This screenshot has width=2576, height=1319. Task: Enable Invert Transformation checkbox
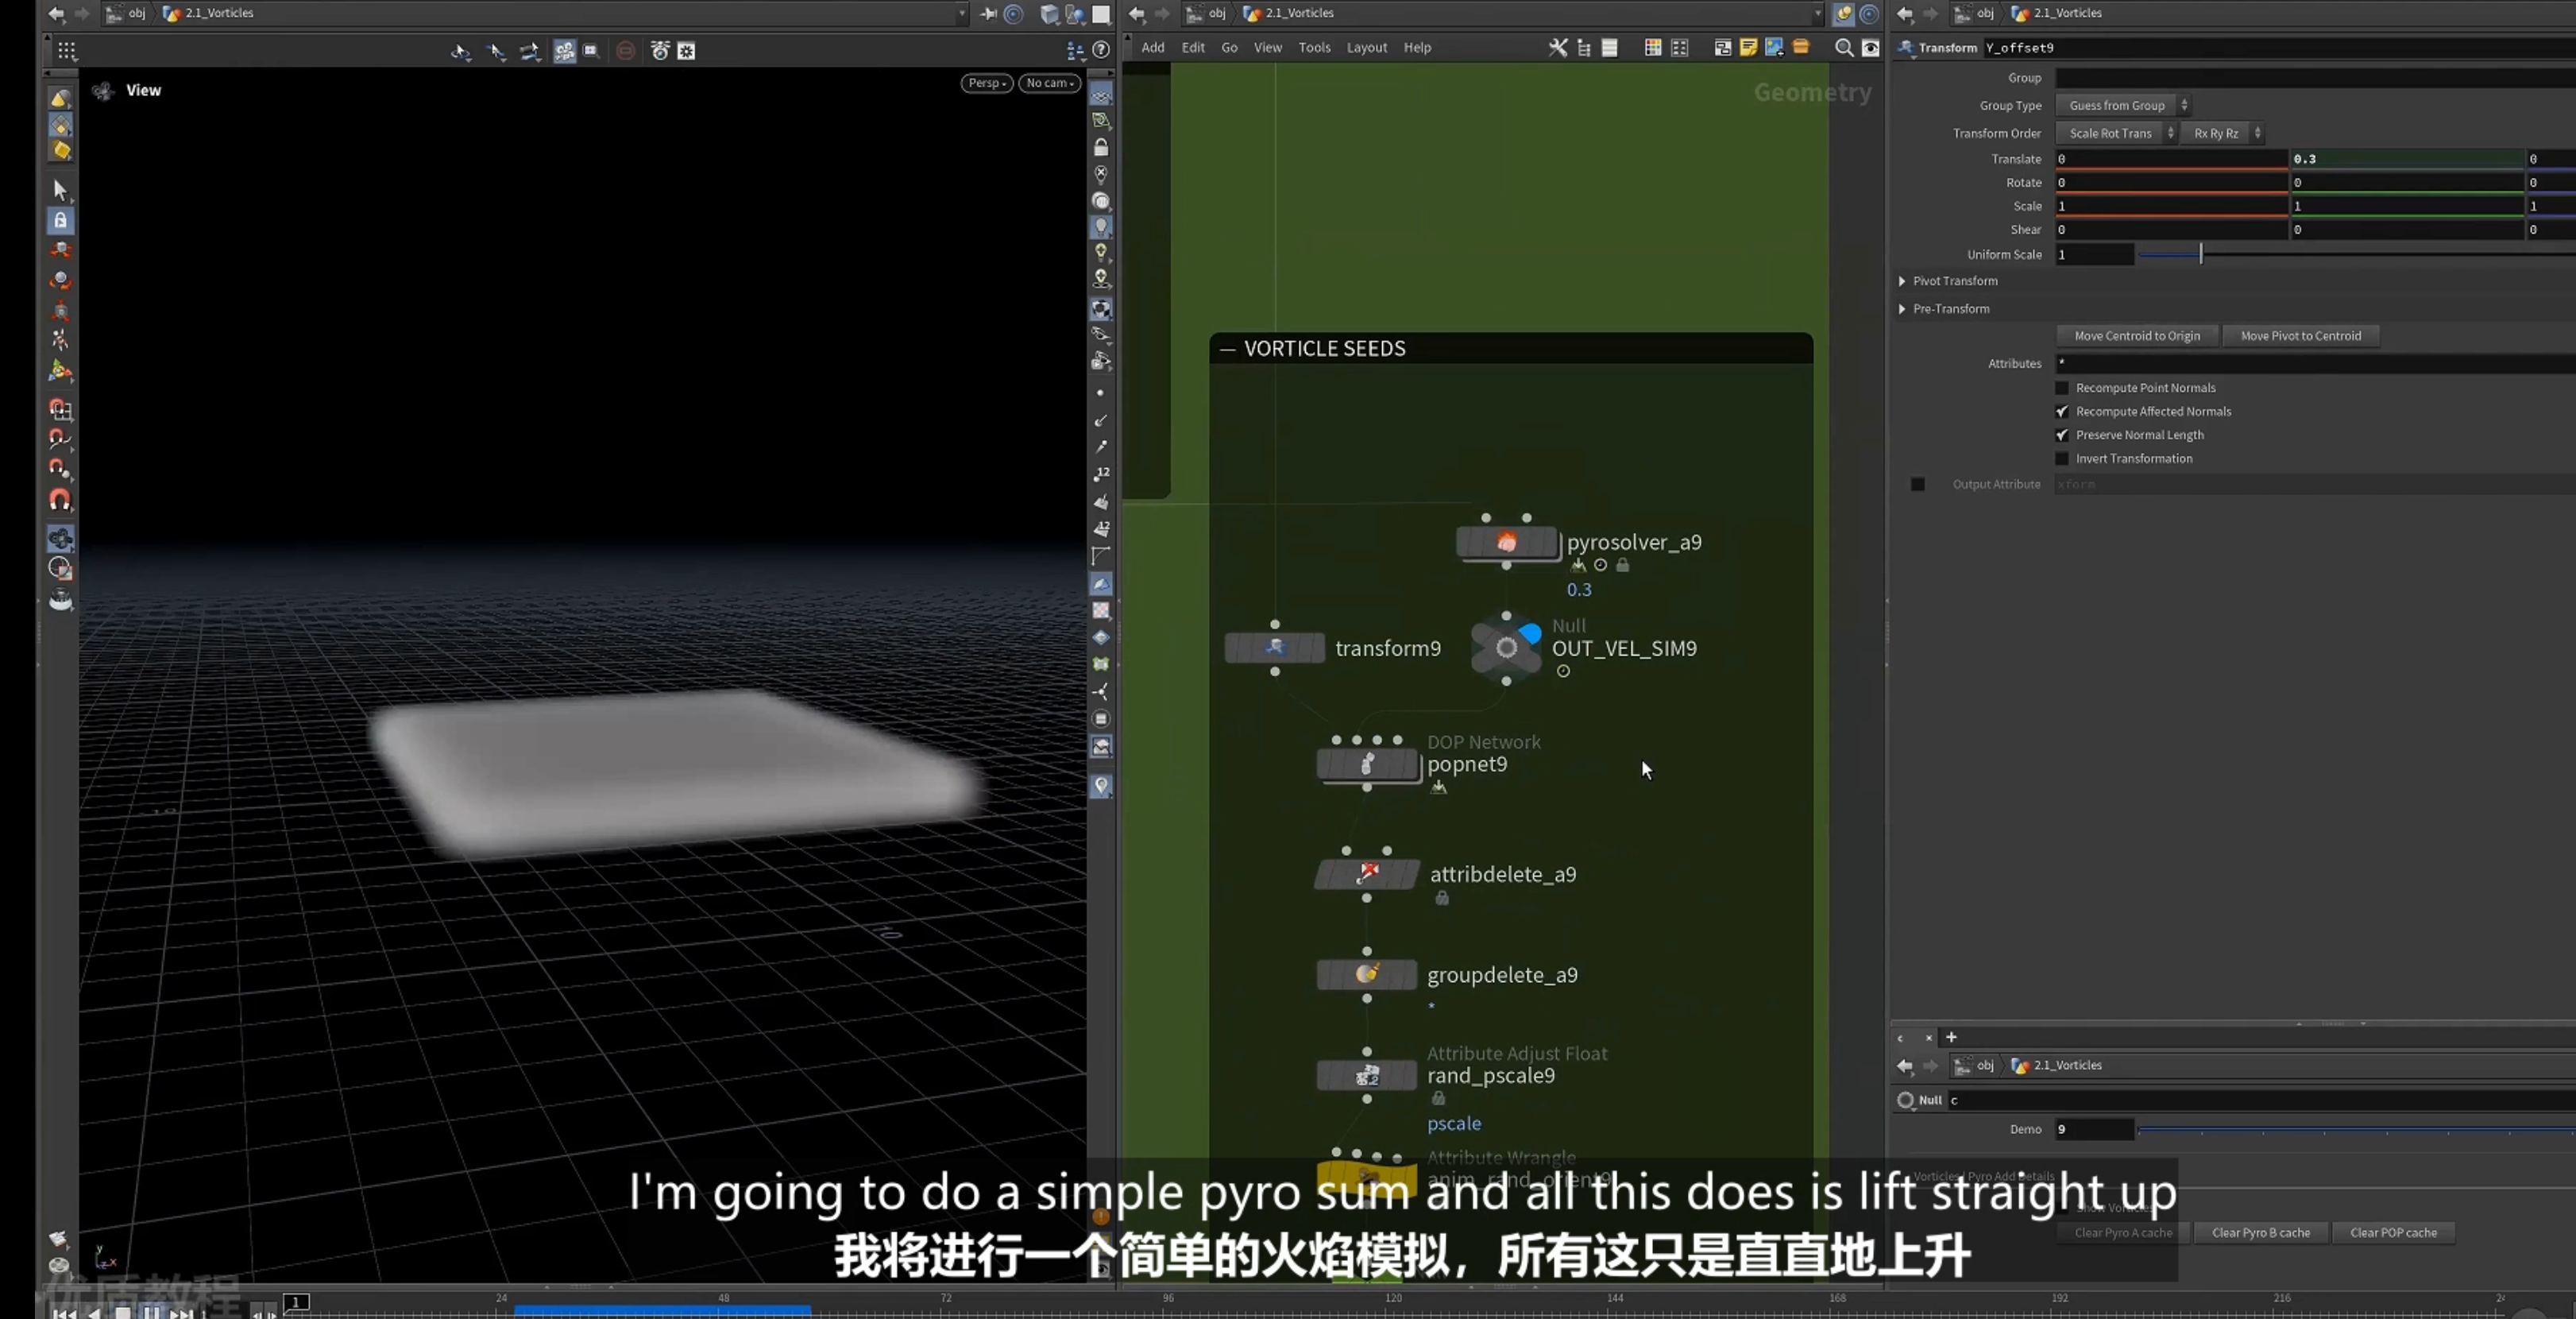2061,459
